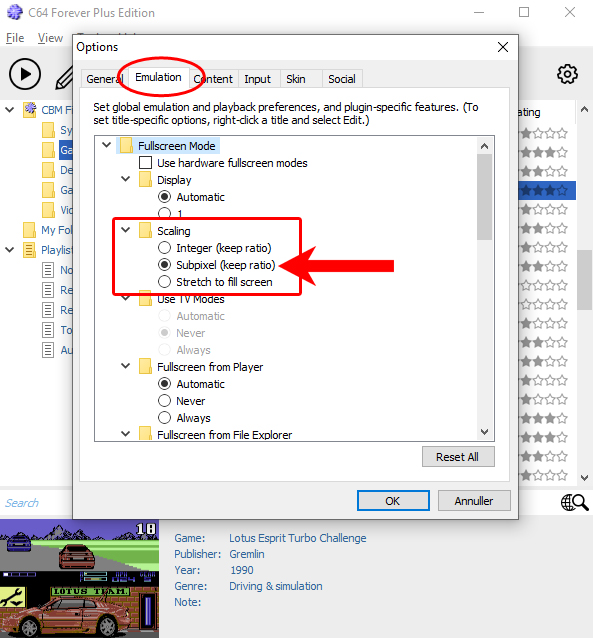Collapse the Fullscreen from Player node
The image size is (593, 638).
click(126, 366)
